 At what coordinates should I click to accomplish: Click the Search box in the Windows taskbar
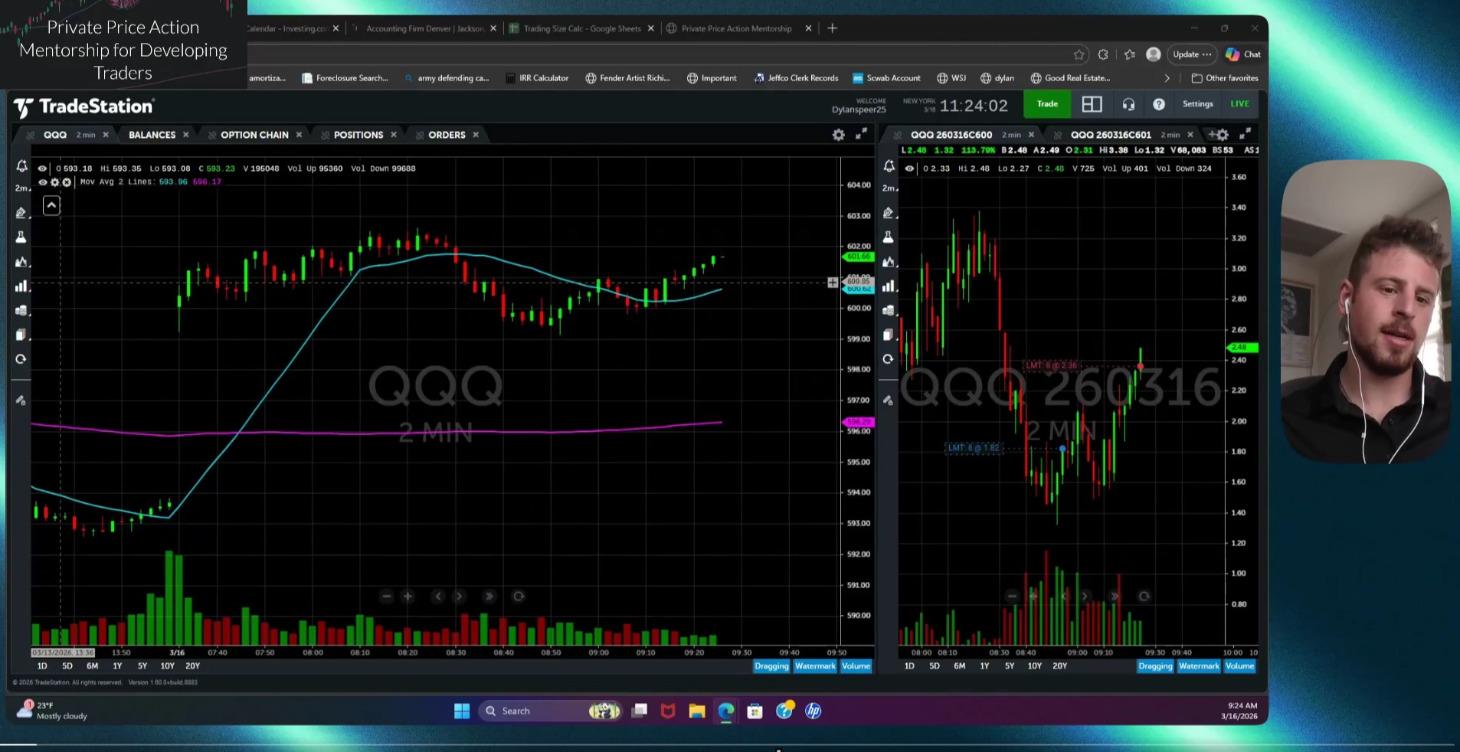pyautogui.click(x=520, y=710)
